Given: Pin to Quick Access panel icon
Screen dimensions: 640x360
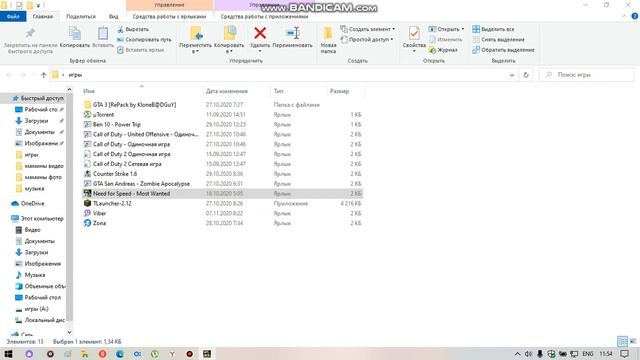Looking at the screenshot, I should (30, 33).
